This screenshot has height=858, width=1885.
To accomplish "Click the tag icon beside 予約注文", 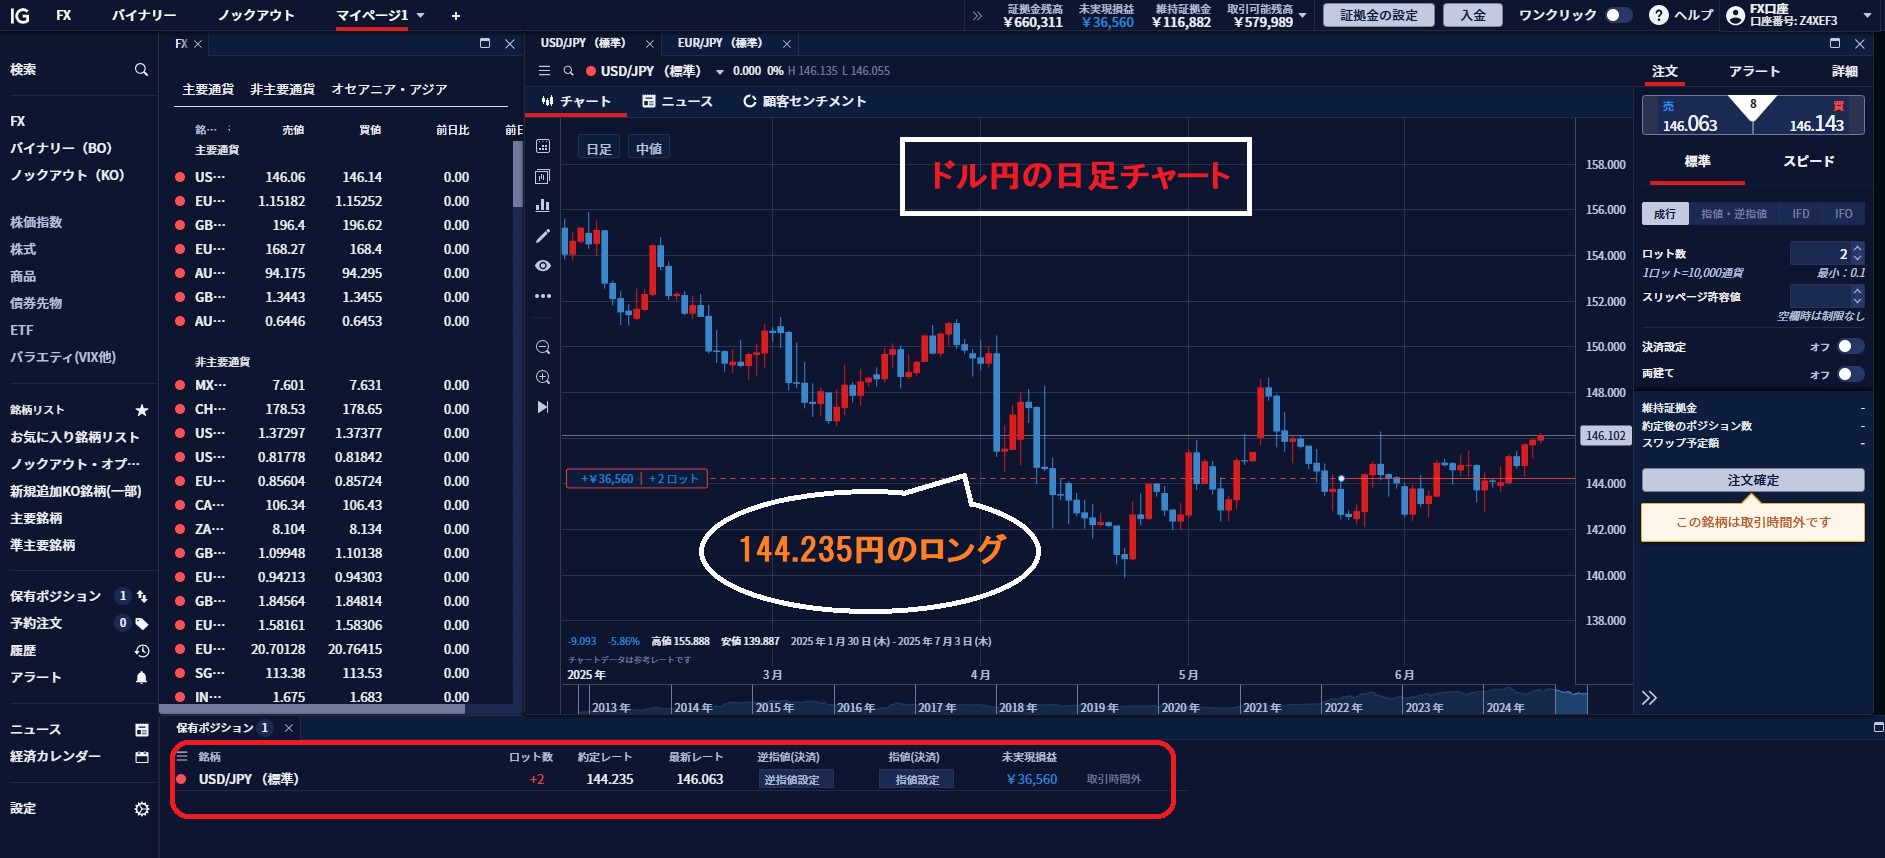I will [142, 623].
